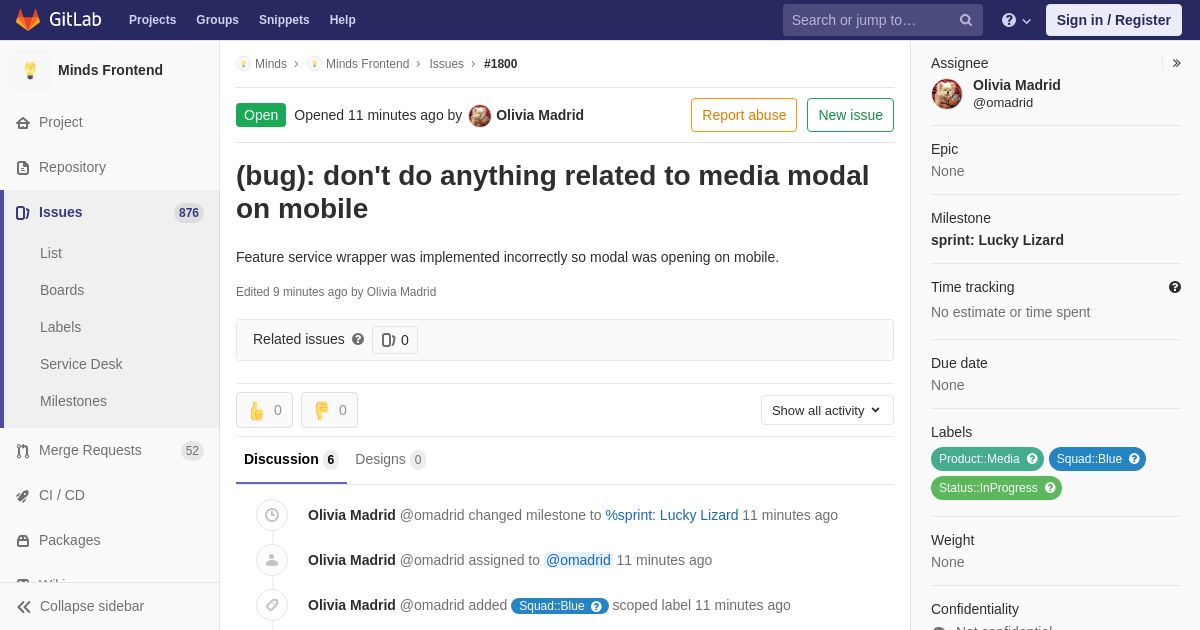The height and width of the screenshot is (630, 1200).
Task: Click the Related issues help icon
Action: (358, 339)
